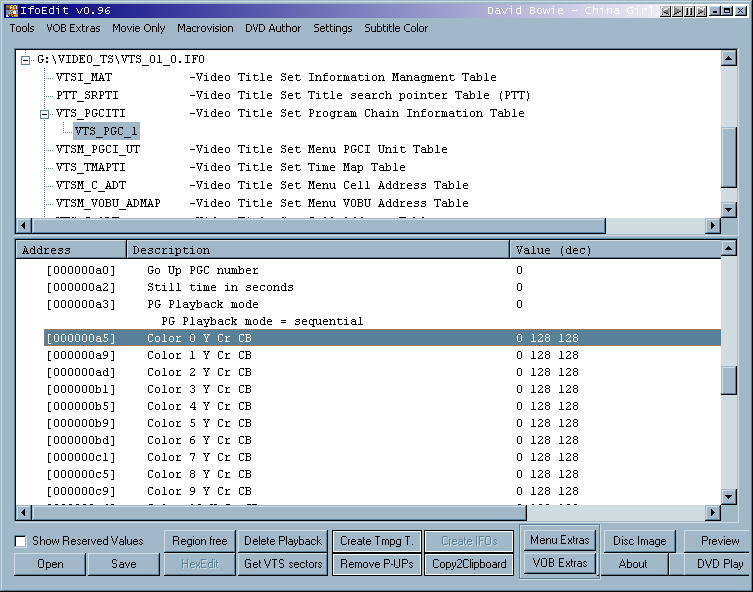Maximize the IfoEdit window

click(728, 11)
